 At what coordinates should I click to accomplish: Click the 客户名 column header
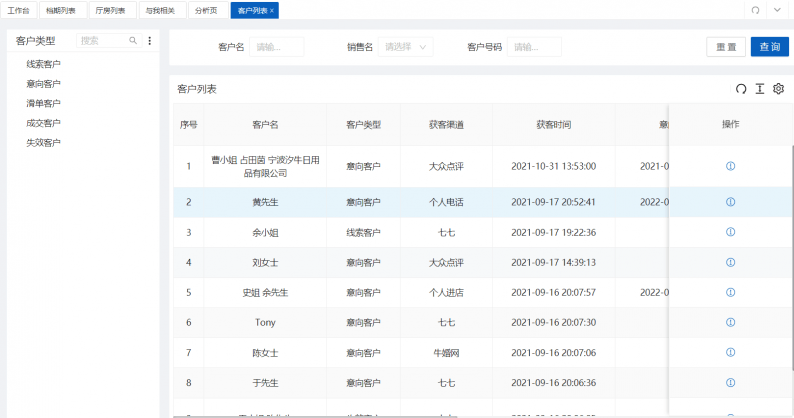pos(265,125)
